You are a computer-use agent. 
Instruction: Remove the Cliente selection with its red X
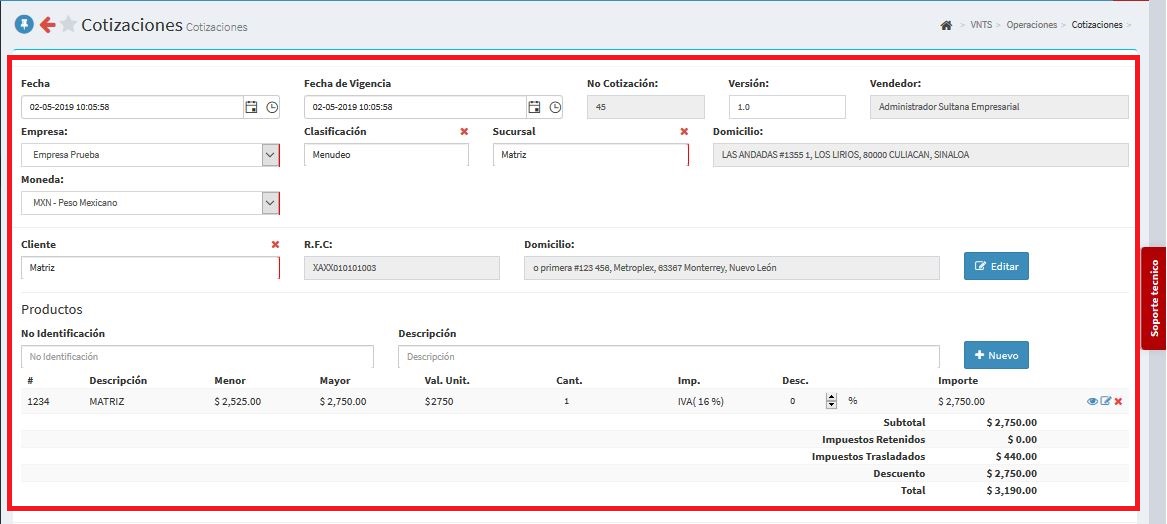(x=275, y=245)
